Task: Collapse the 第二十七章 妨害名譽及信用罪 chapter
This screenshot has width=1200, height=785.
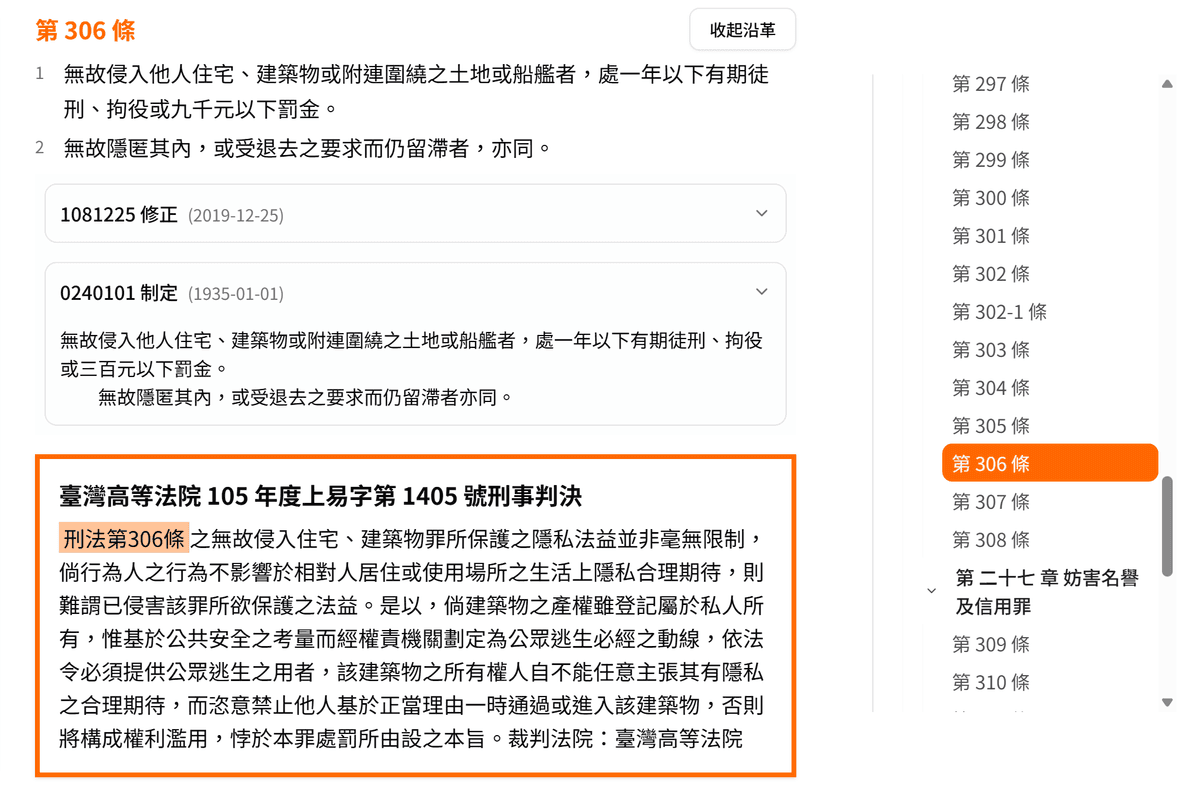Action: (x=932, y=591)
